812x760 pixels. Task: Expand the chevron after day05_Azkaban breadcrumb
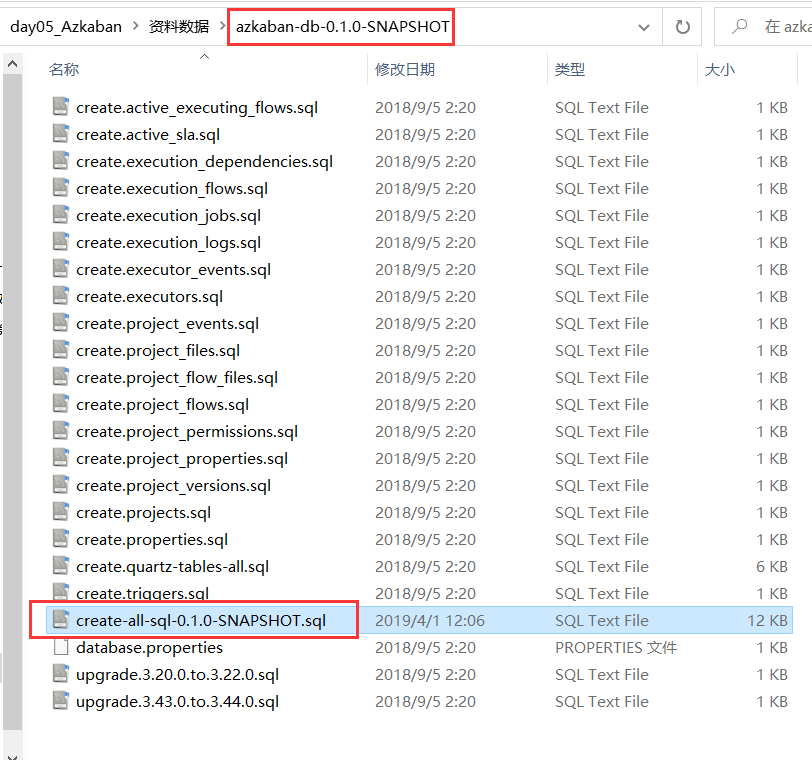coord(136,26)
